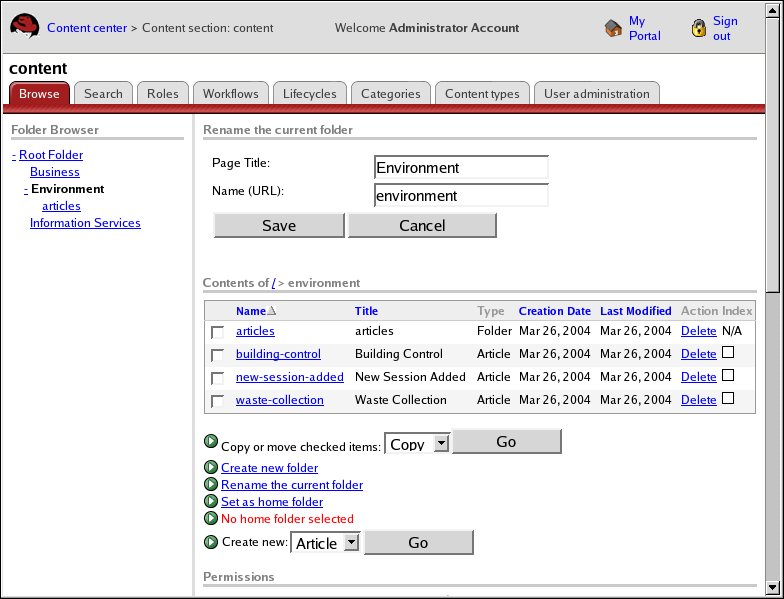Image resolution: width=784 pixels, height=599 pixels.
Task: Open the Categories tab
Action: click(390, 94)
